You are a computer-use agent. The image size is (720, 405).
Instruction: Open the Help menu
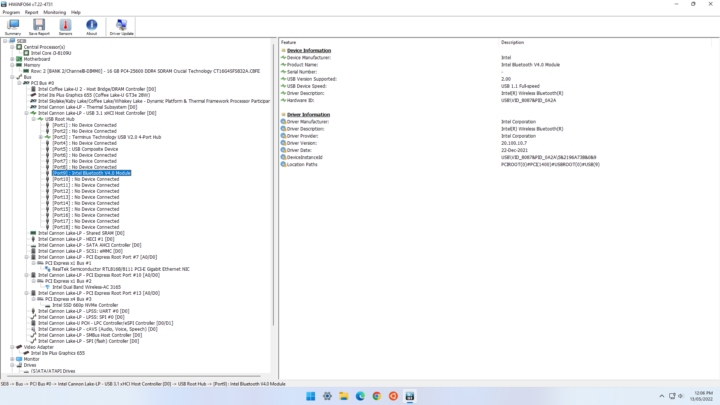click(76, 12)
